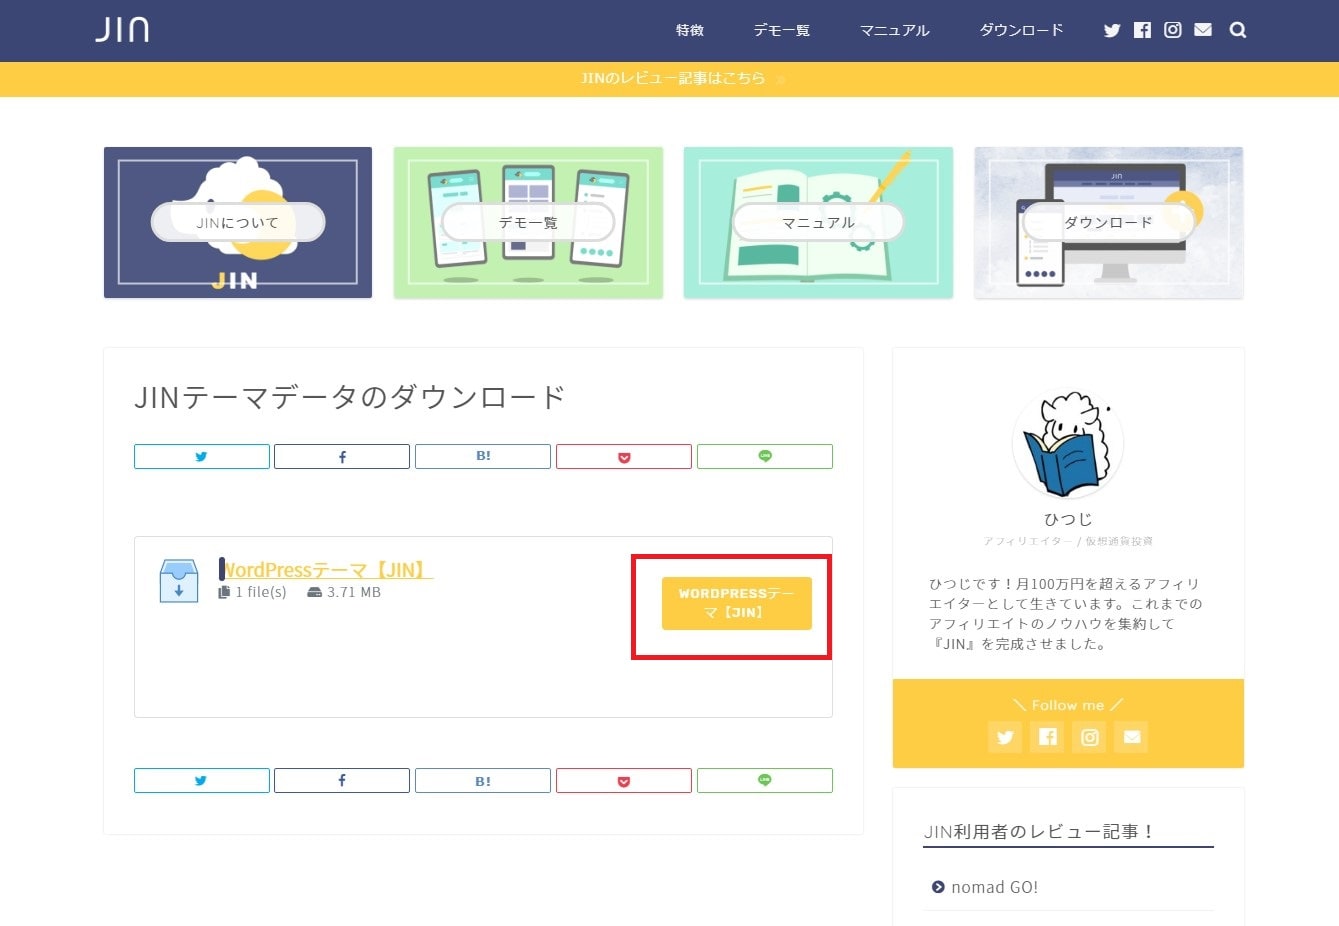Open the search magnifier icon
The width and height of the screenshot is (1339, 926).
[x=1238, y=30]
